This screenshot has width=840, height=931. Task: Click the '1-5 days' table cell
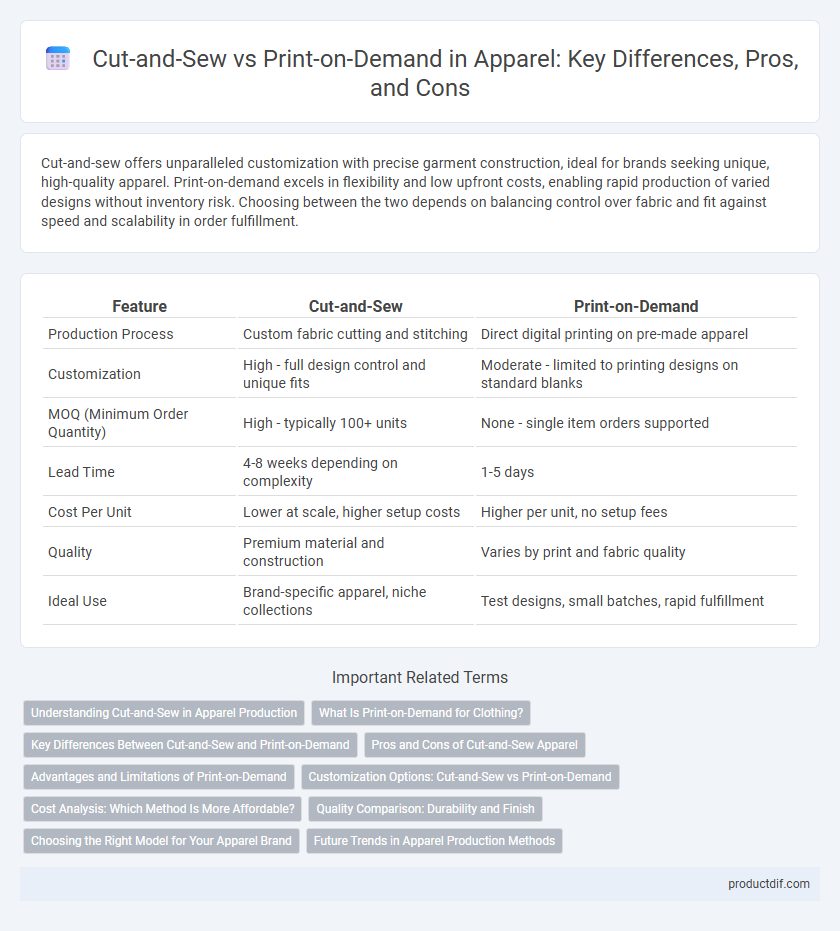(x=508, y=472)
